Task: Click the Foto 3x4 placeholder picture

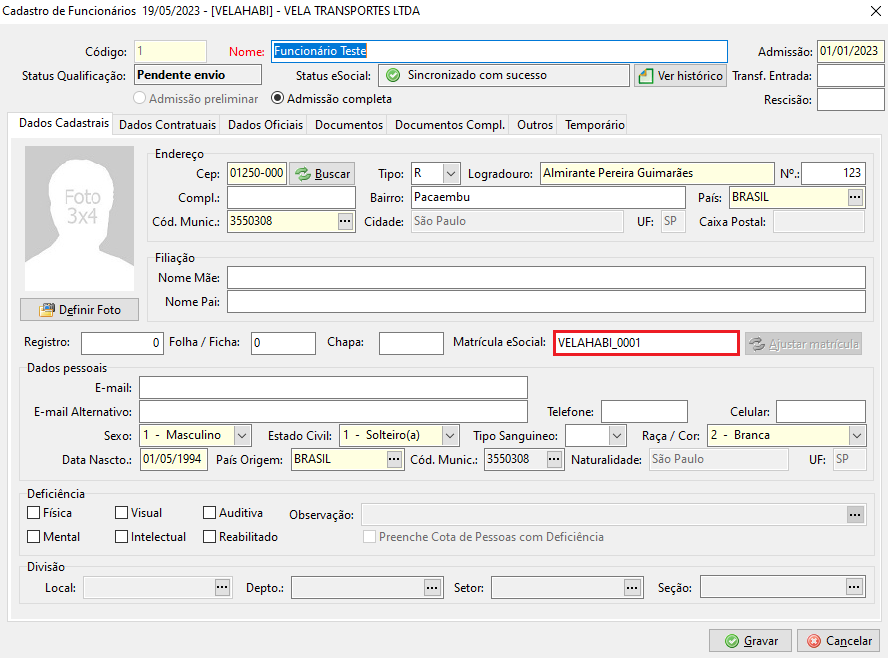Action: point(79,219)
